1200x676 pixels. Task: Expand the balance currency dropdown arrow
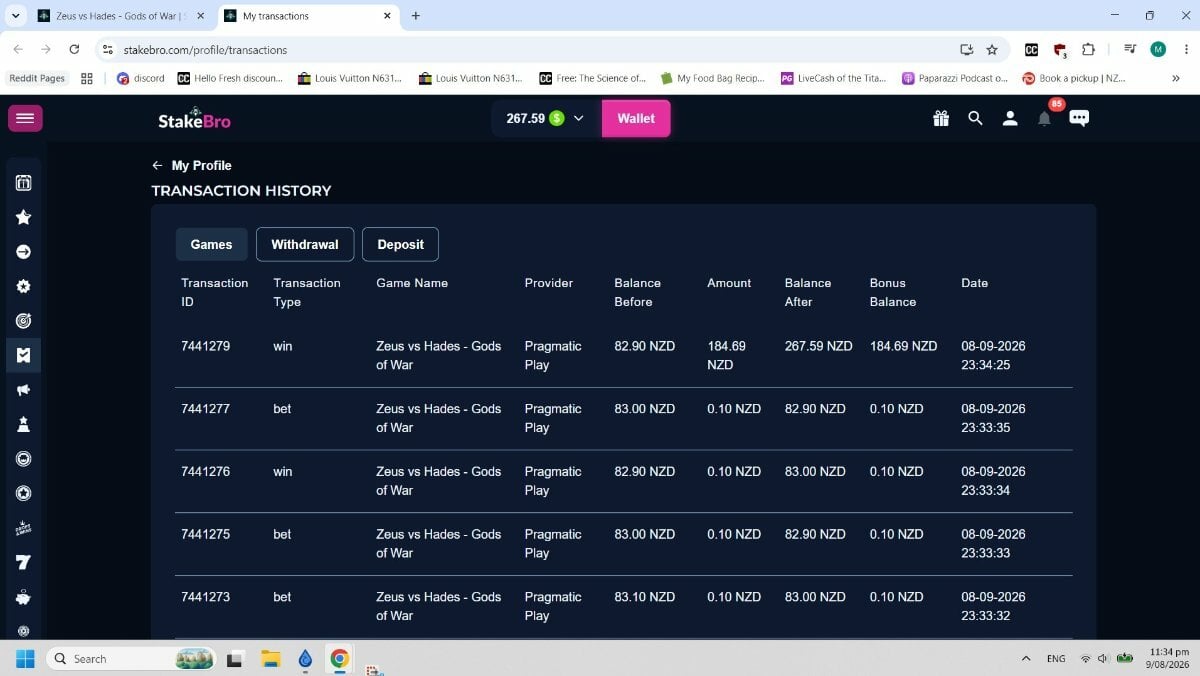(x=578, y=118)
